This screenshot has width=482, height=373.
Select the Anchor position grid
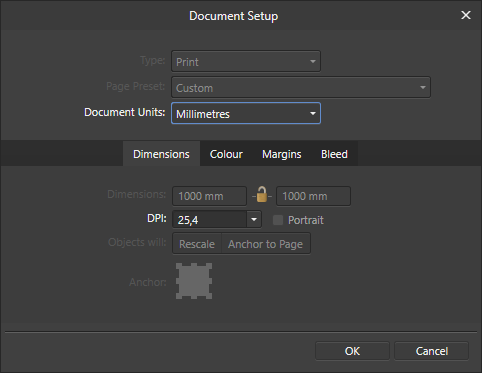point(194,281)
